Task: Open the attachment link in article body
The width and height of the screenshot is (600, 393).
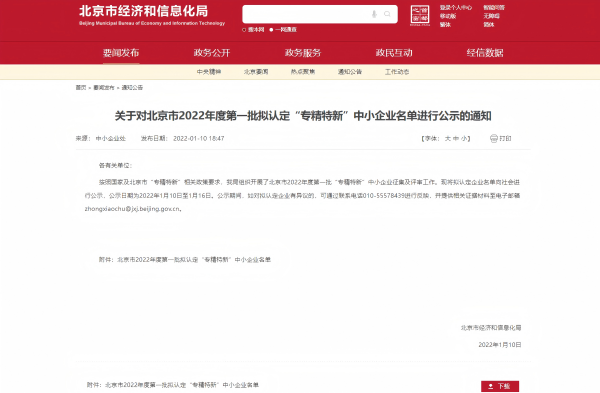Action: (x=194, y=259)
